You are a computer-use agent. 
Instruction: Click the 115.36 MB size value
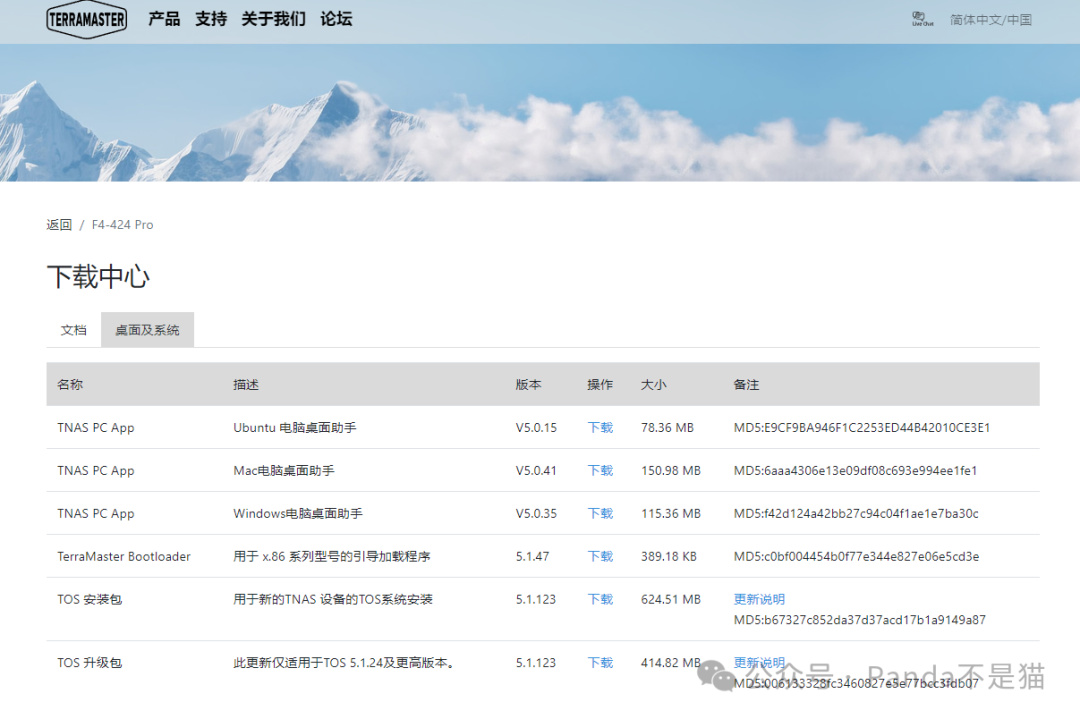tap(671, 513)
